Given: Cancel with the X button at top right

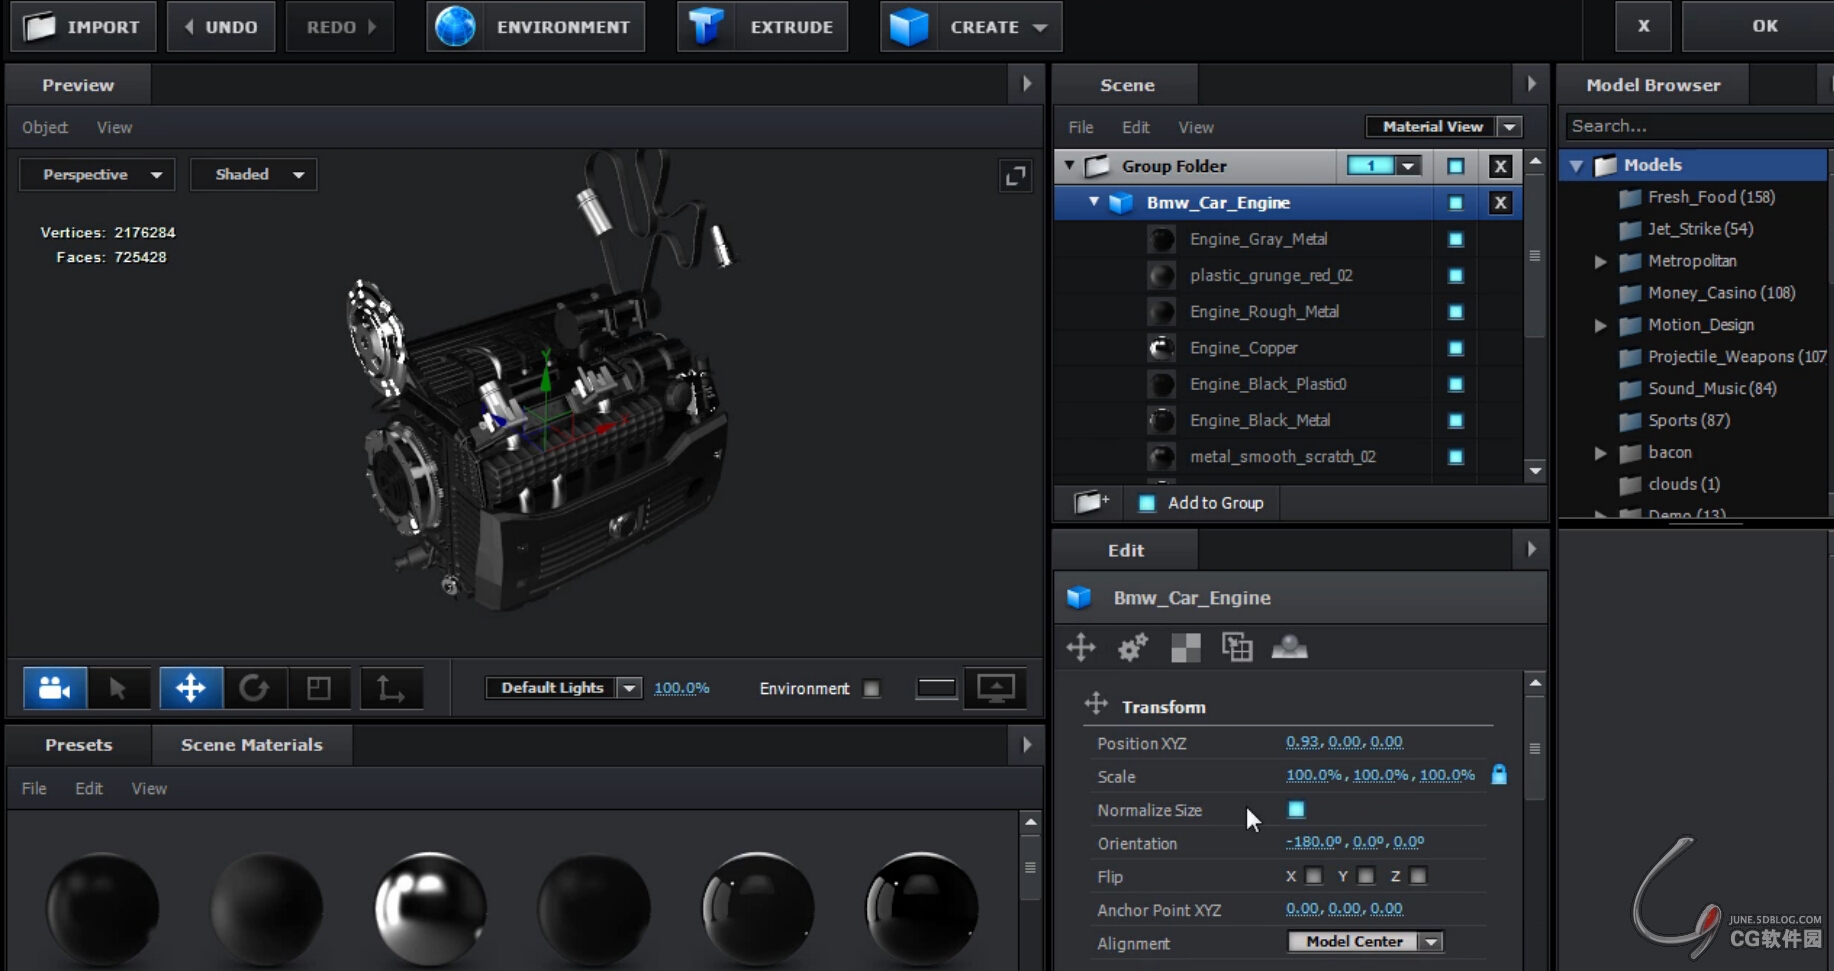Looking at the screenshot, I should pos(1643,26).
